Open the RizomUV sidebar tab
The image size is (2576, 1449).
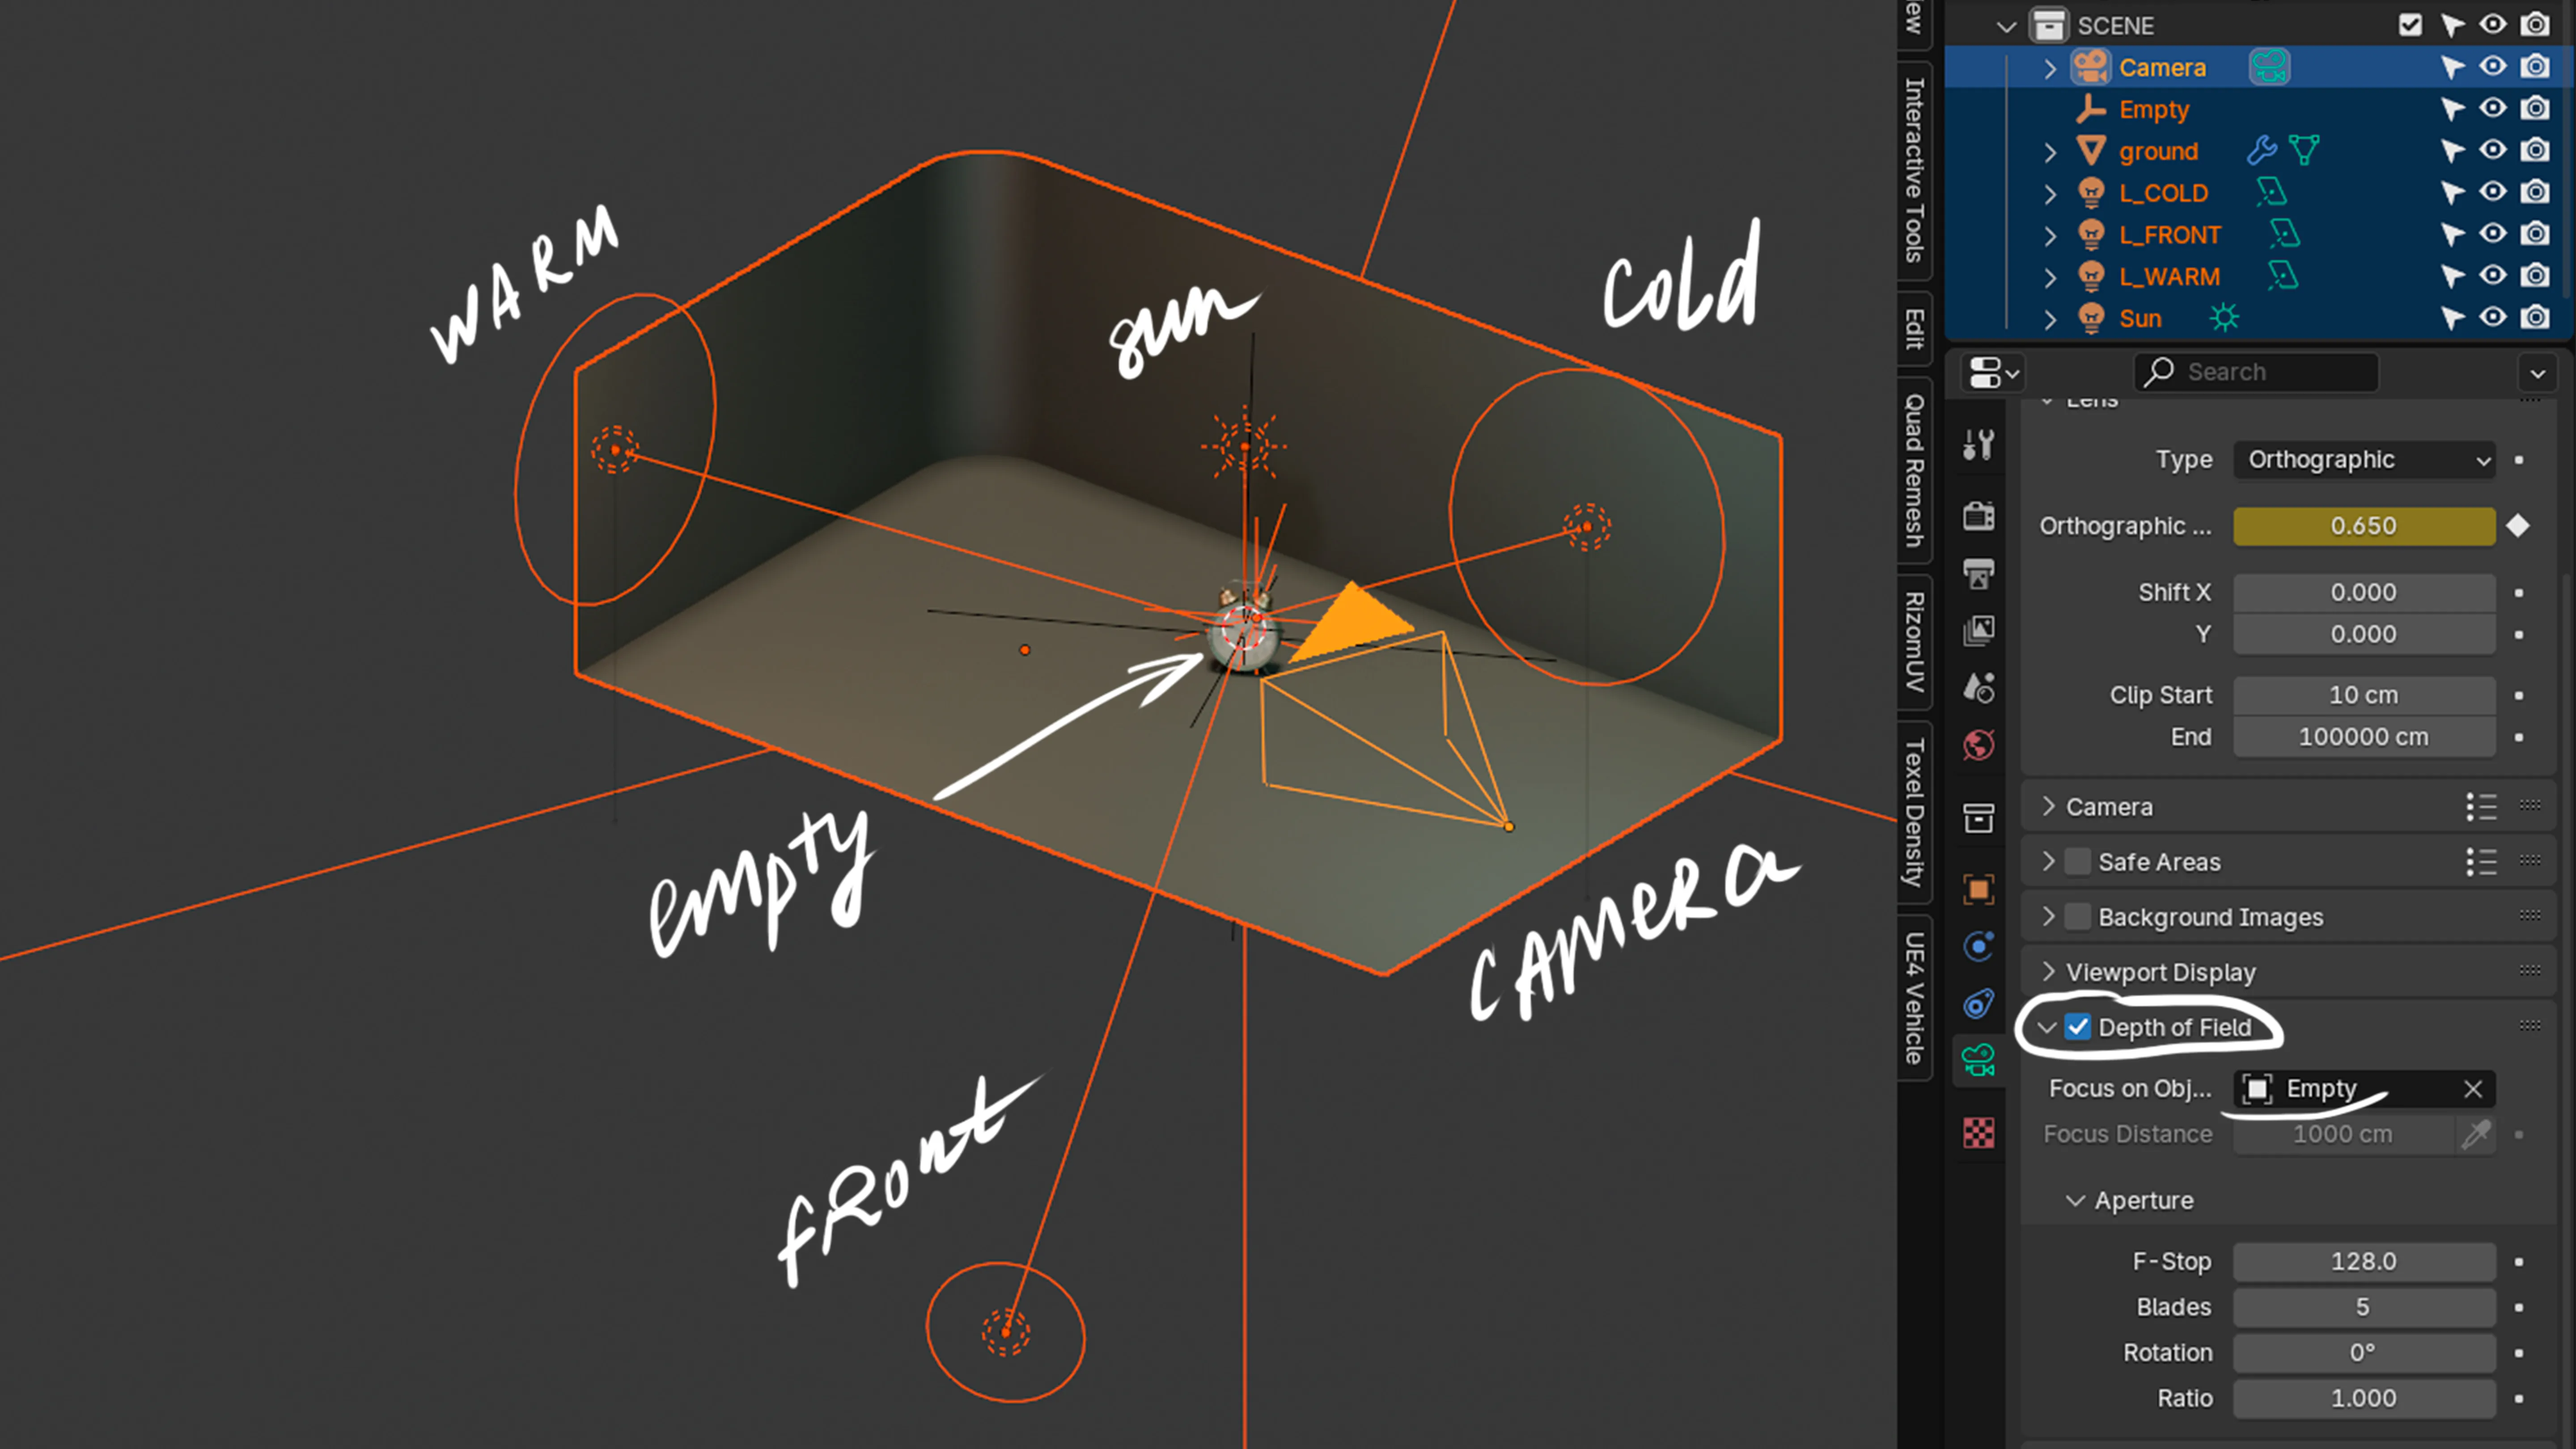pos(1914,642)
